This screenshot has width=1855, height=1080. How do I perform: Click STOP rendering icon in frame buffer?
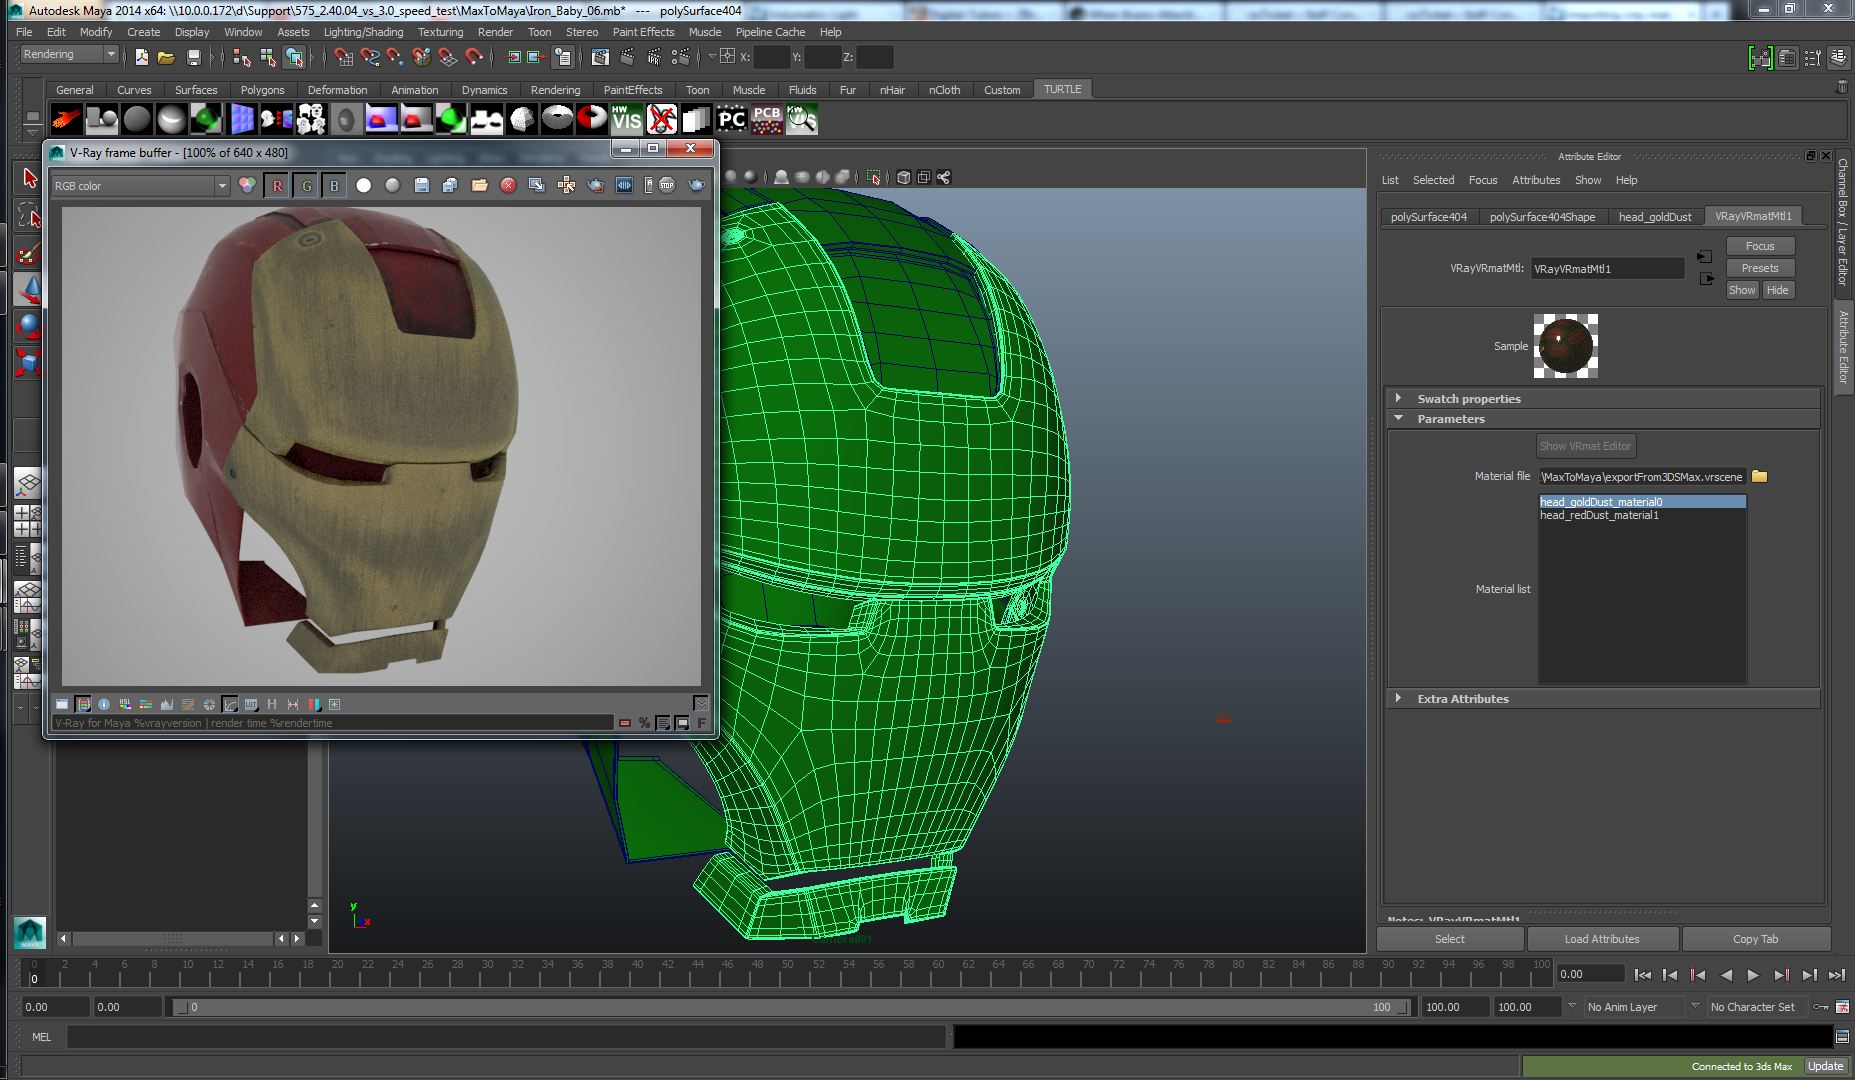pyautogui.click(x=667, y=186)
